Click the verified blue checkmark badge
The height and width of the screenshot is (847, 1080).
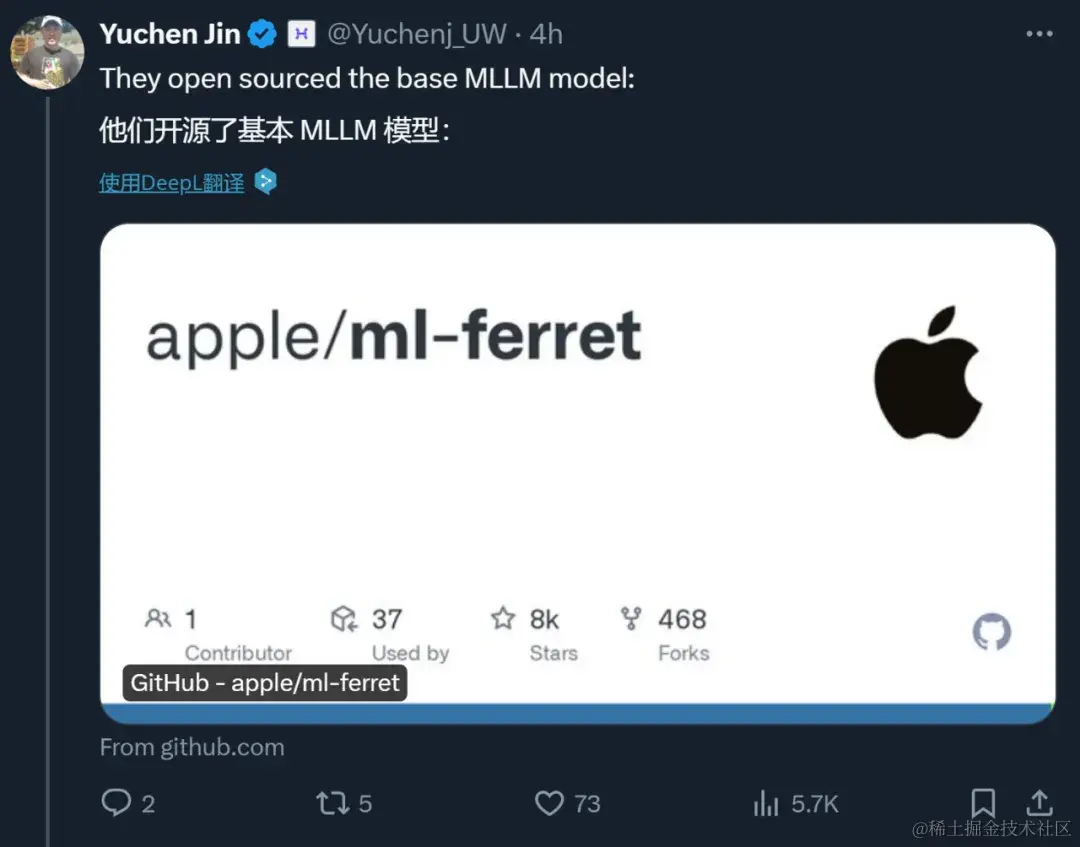(x=260, y=33)
